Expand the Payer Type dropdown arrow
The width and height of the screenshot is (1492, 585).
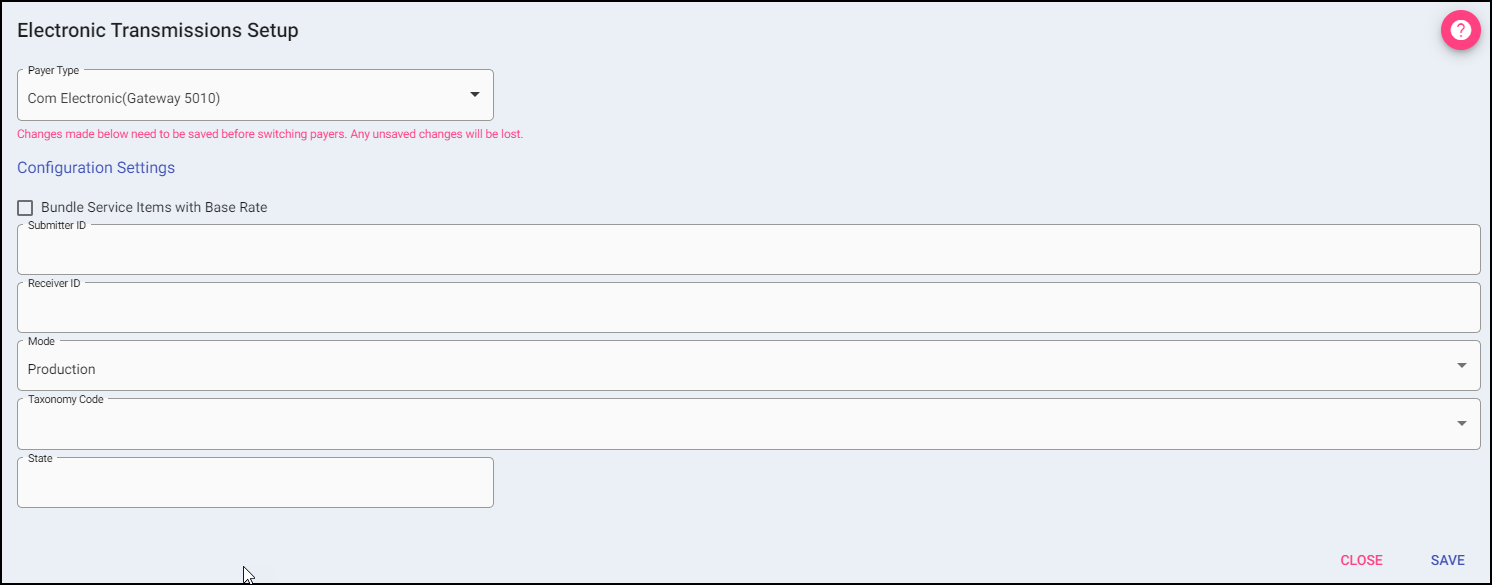click(x=475, y=95)
